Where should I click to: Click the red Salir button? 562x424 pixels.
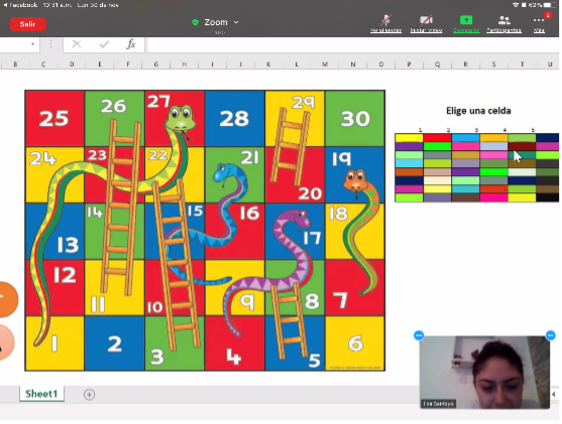[x=28, y=24]
